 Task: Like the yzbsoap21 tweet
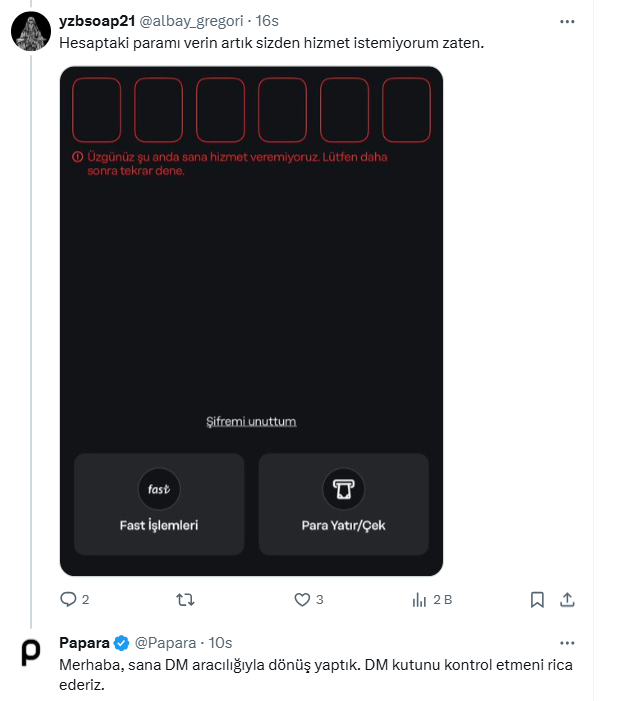click(x=308, y=599)
